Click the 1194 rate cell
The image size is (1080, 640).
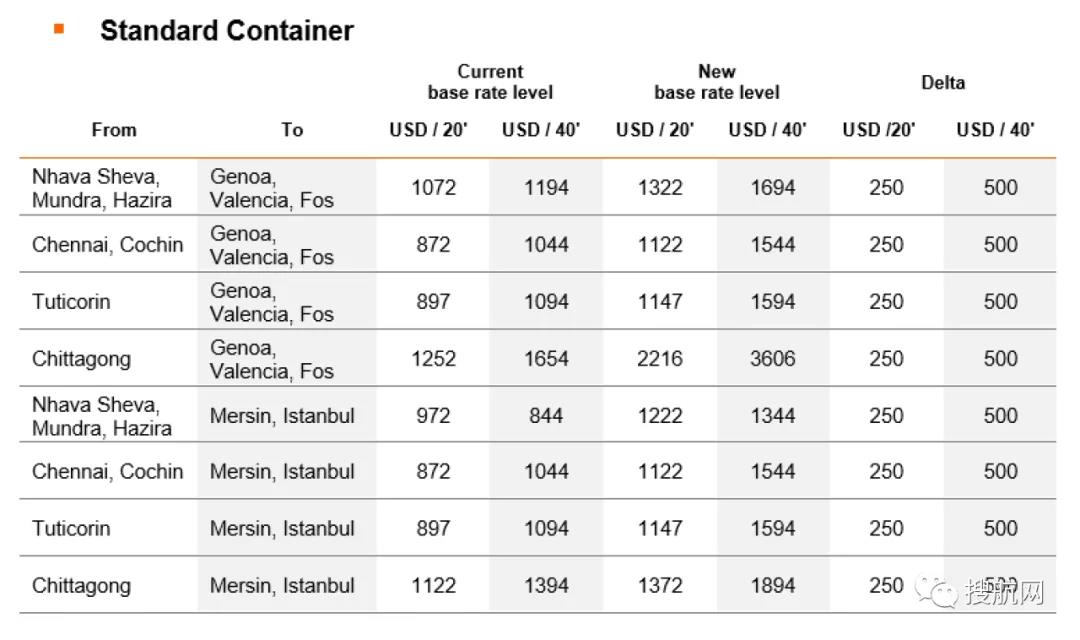tap(546, 187)
